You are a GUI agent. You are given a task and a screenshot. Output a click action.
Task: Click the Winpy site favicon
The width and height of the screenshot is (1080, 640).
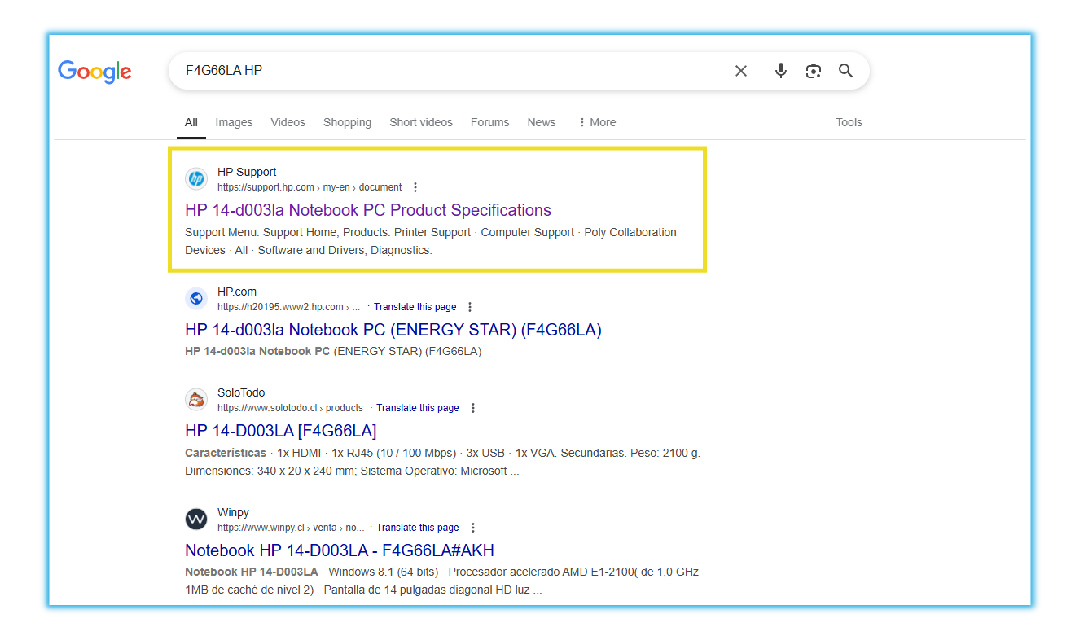(197, 519)
